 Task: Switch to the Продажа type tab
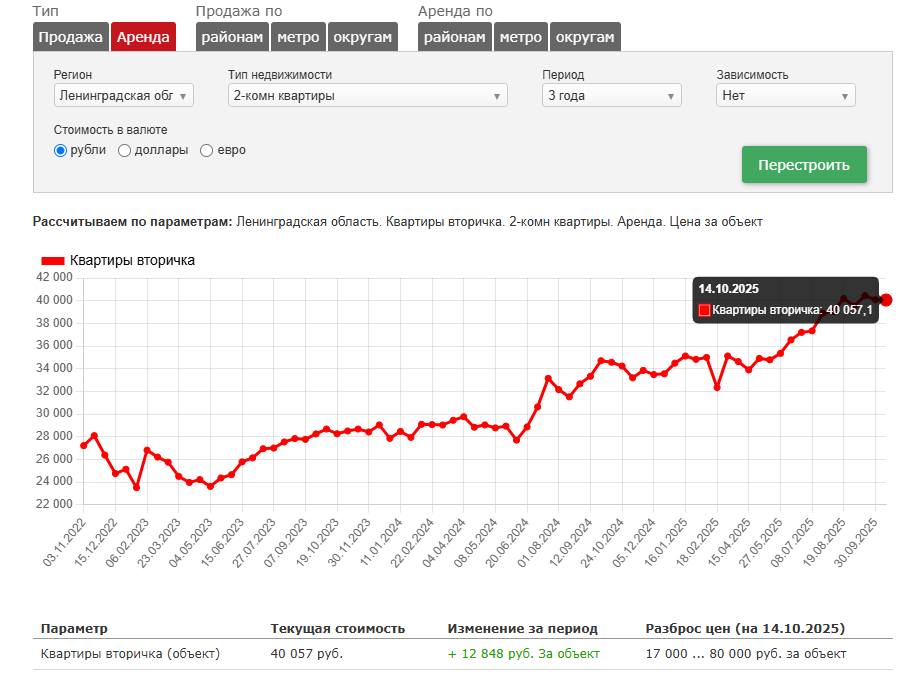click(71, 37)
